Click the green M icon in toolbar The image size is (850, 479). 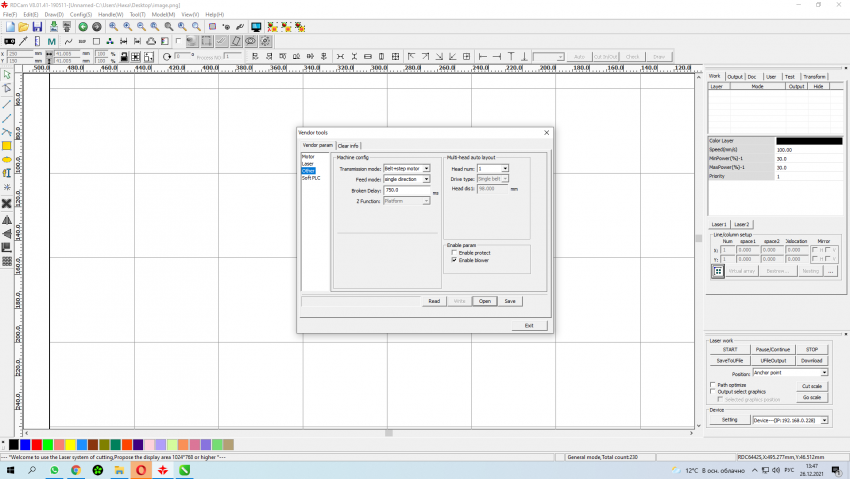(x=51, y=42)
